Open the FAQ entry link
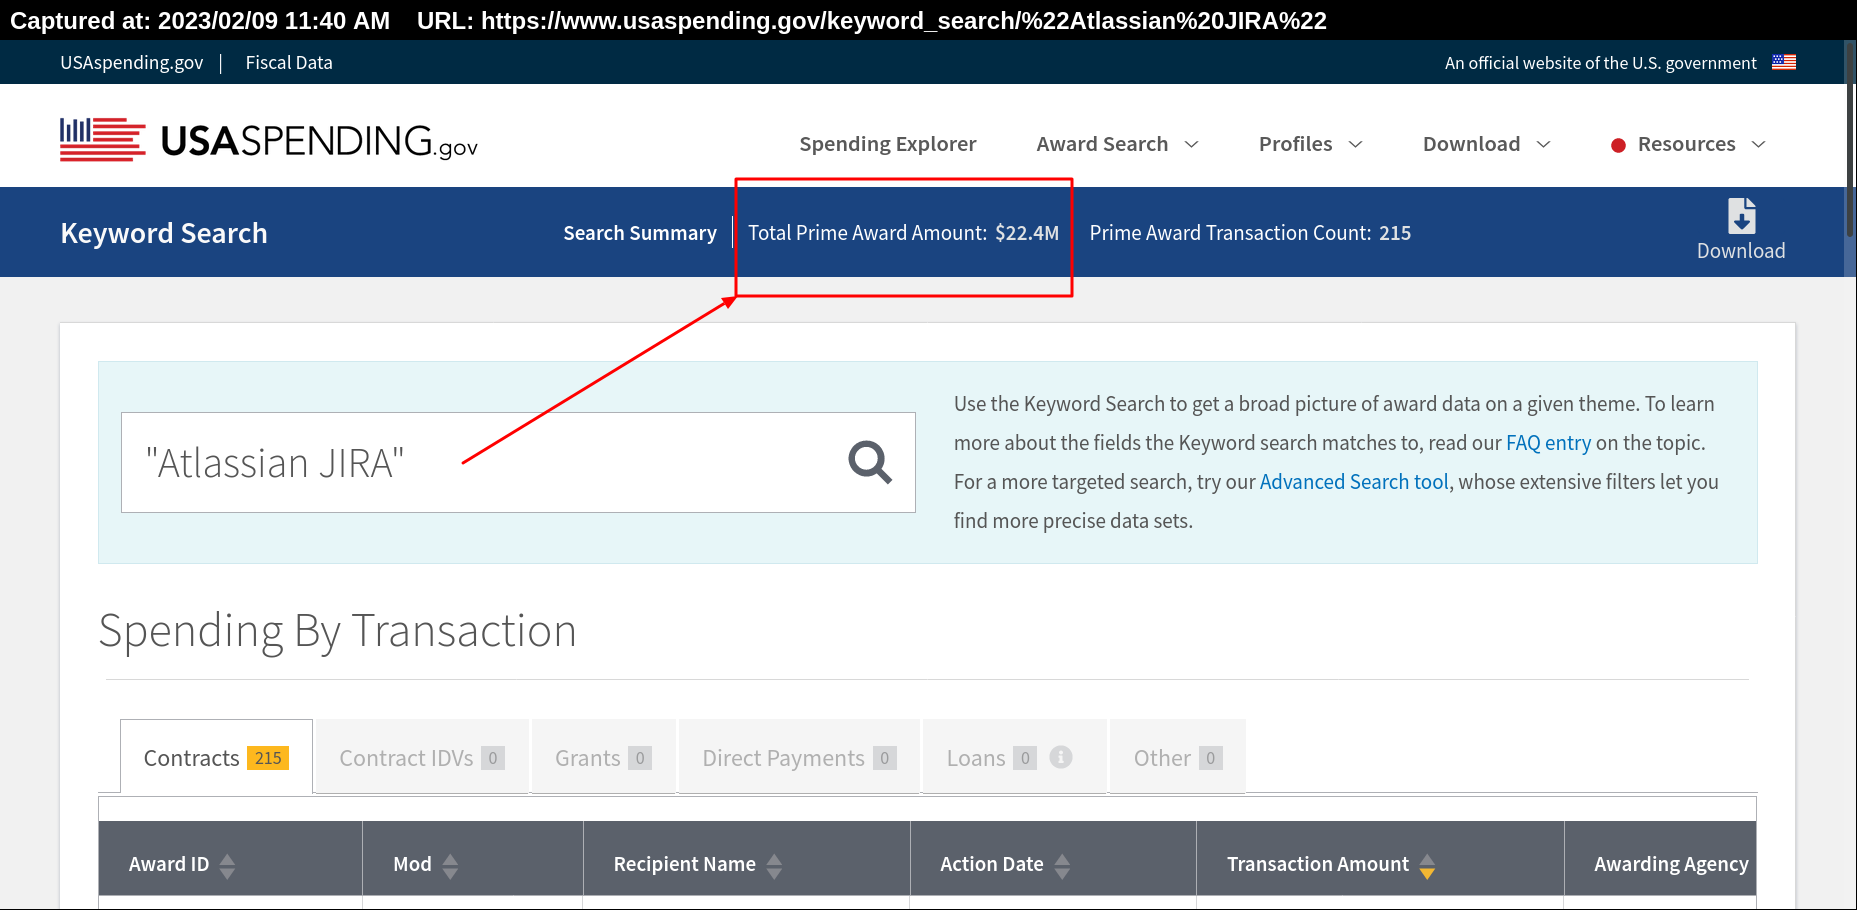 coord(1548,443)
